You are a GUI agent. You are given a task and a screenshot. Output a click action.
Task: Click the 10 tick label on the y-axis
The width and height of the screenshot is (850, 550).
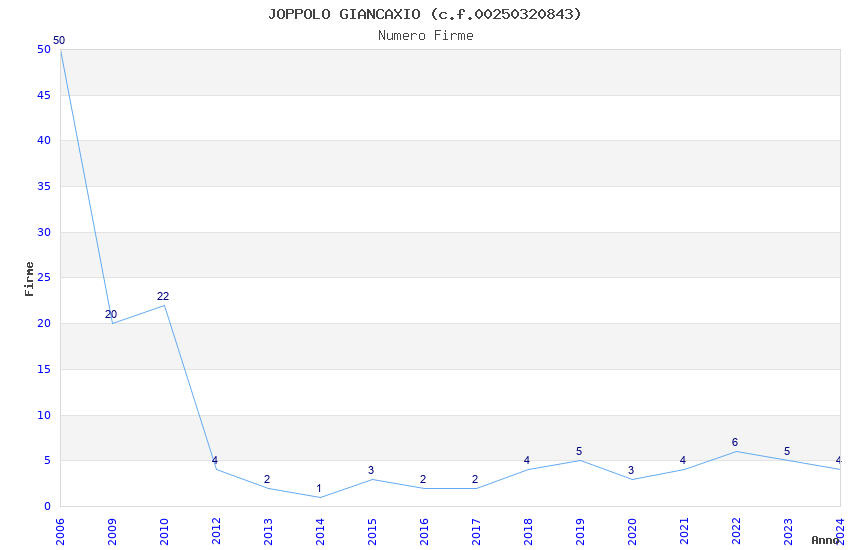(x=44, y=415)
